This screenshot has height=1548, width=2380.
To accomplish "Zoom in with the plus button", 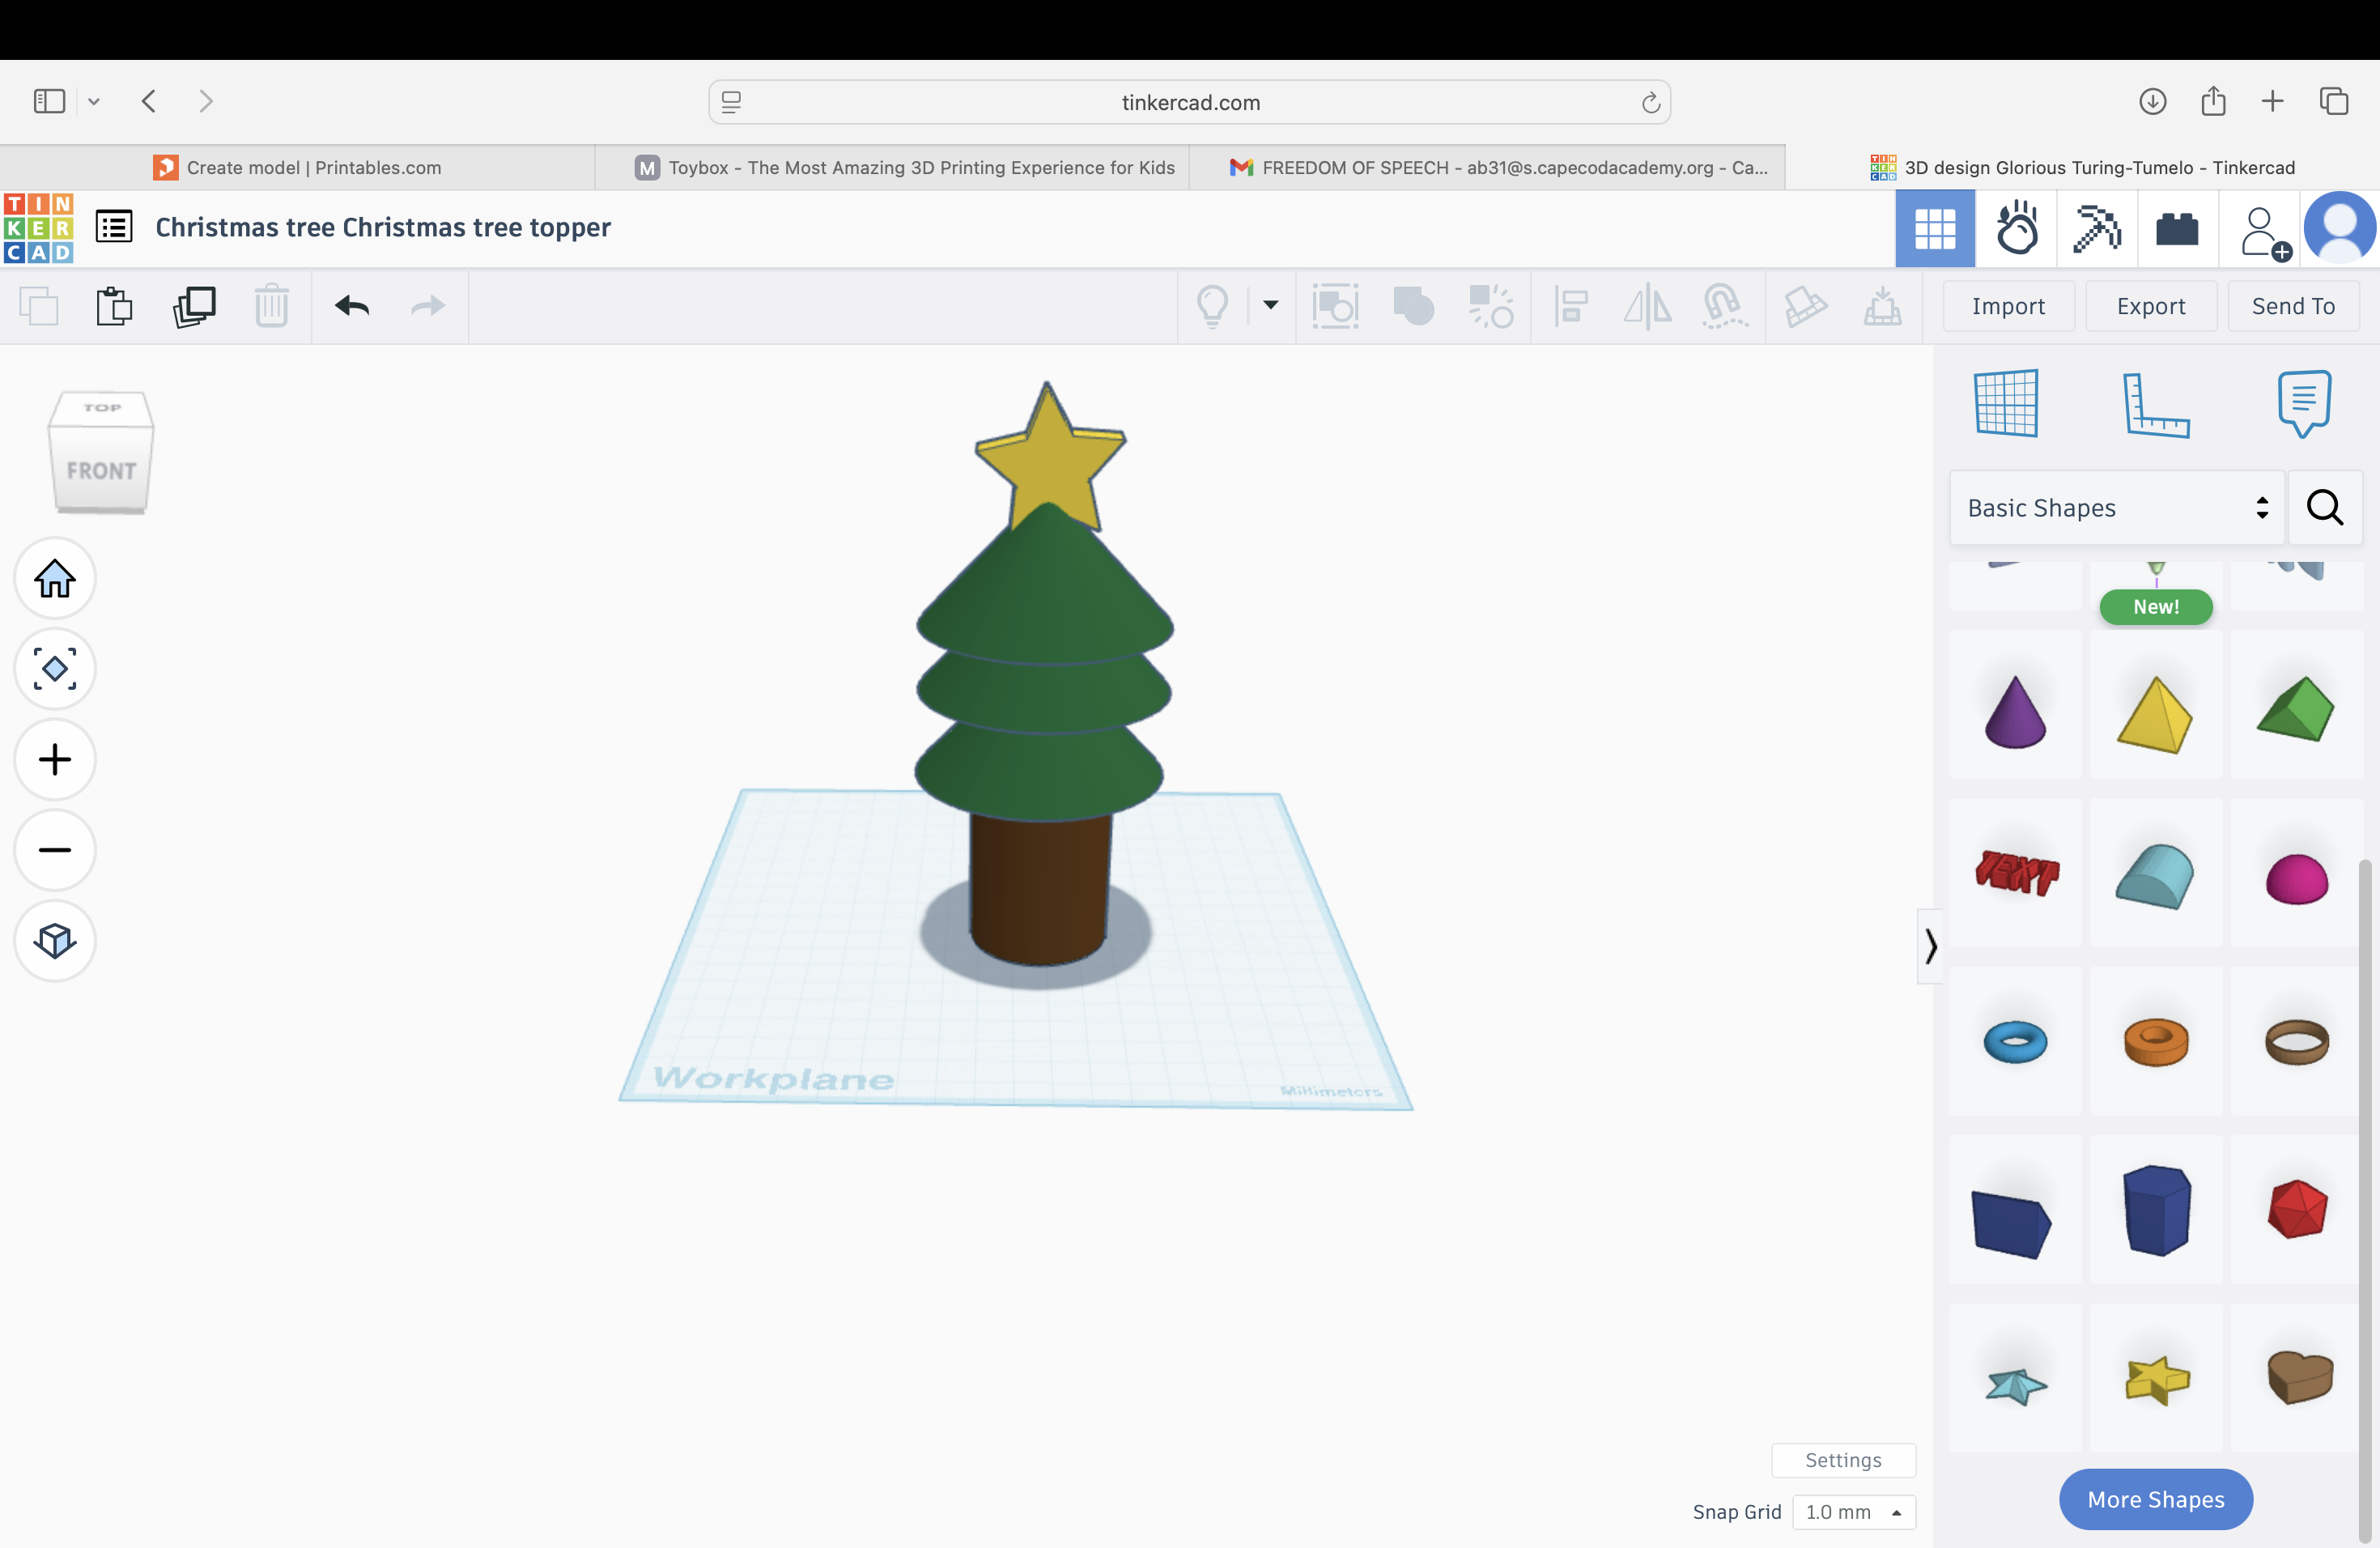I will [x=55, y=759].
